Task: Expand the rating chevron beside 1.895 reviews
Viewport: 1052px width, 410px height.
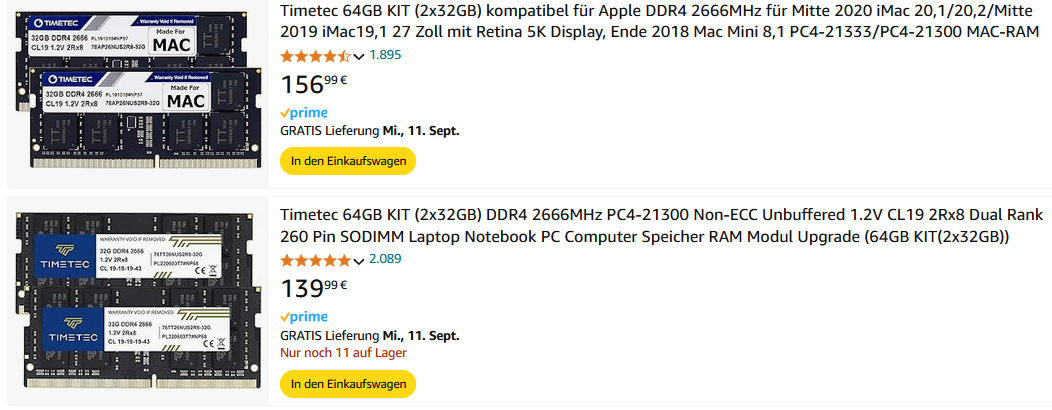Action: point(359,56)
